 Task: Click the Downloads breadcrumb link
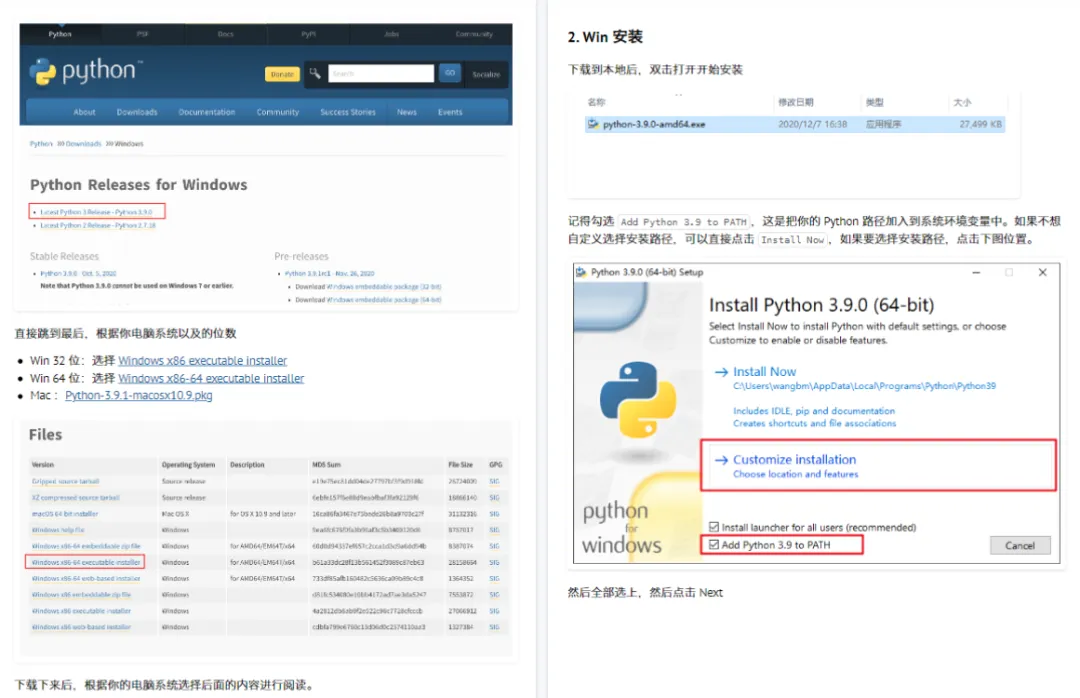point(83,144)
